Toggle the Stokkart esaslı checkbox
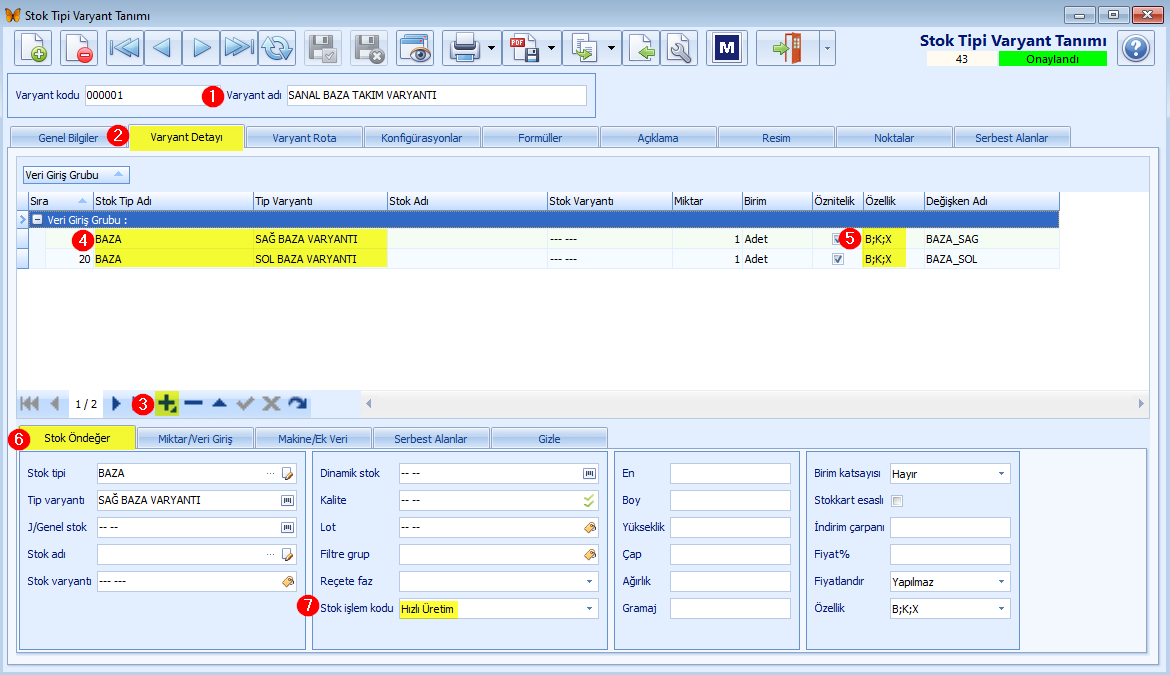Image resolution: width=1170 pixels, height=675 pixels. [898, 501]
